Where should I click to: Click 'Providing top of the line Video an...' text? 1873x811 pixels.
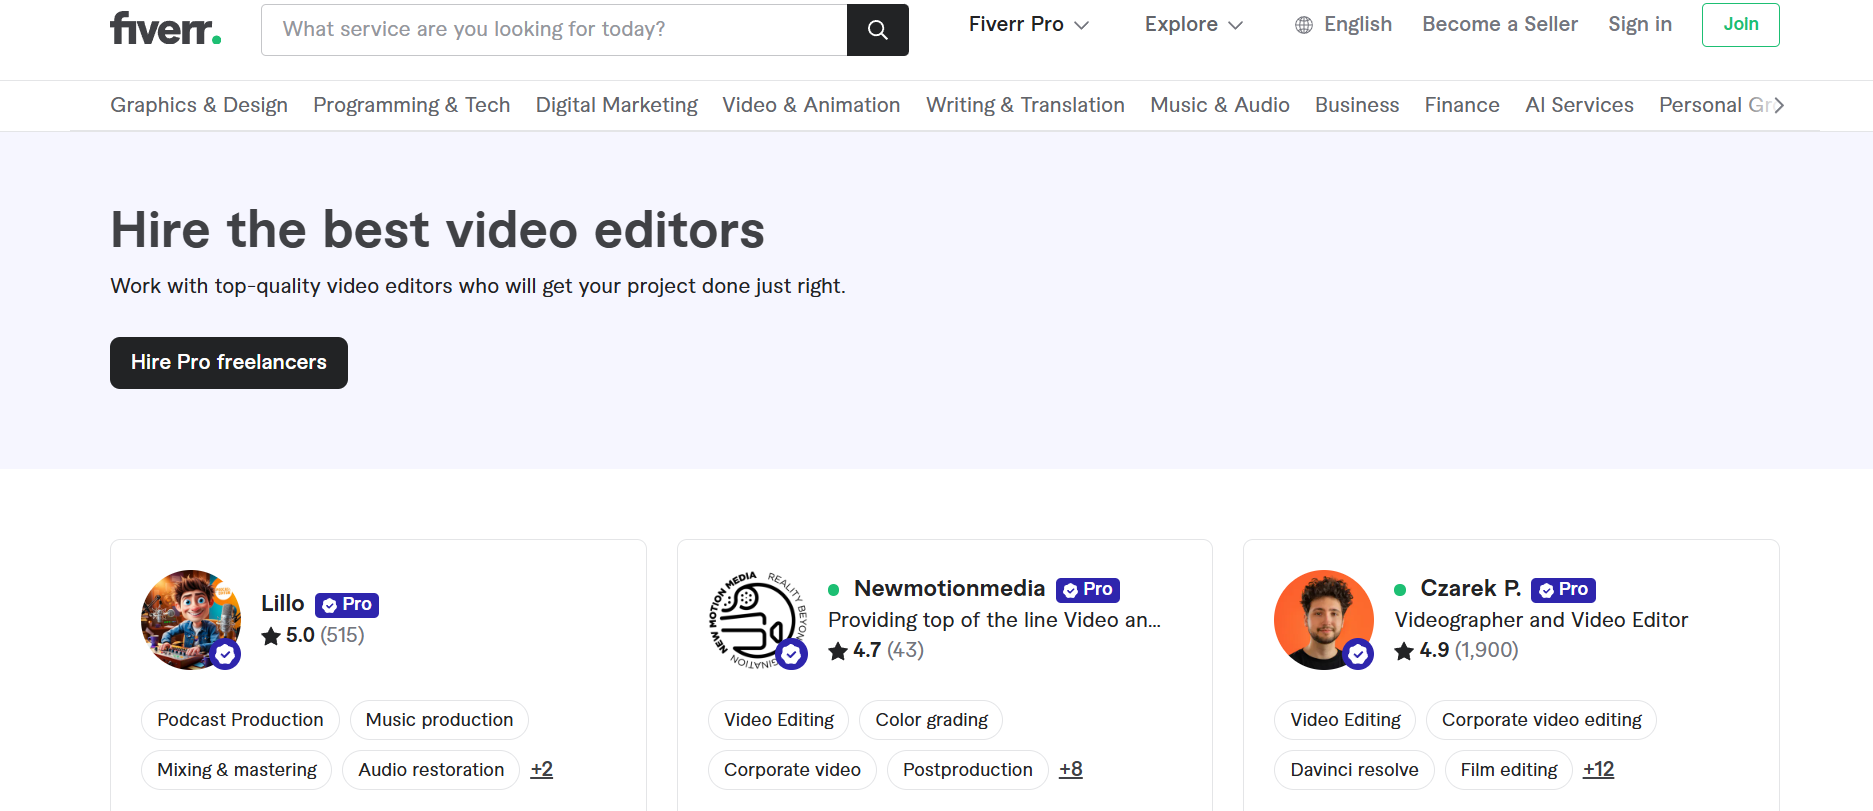[x=994, y=620]
